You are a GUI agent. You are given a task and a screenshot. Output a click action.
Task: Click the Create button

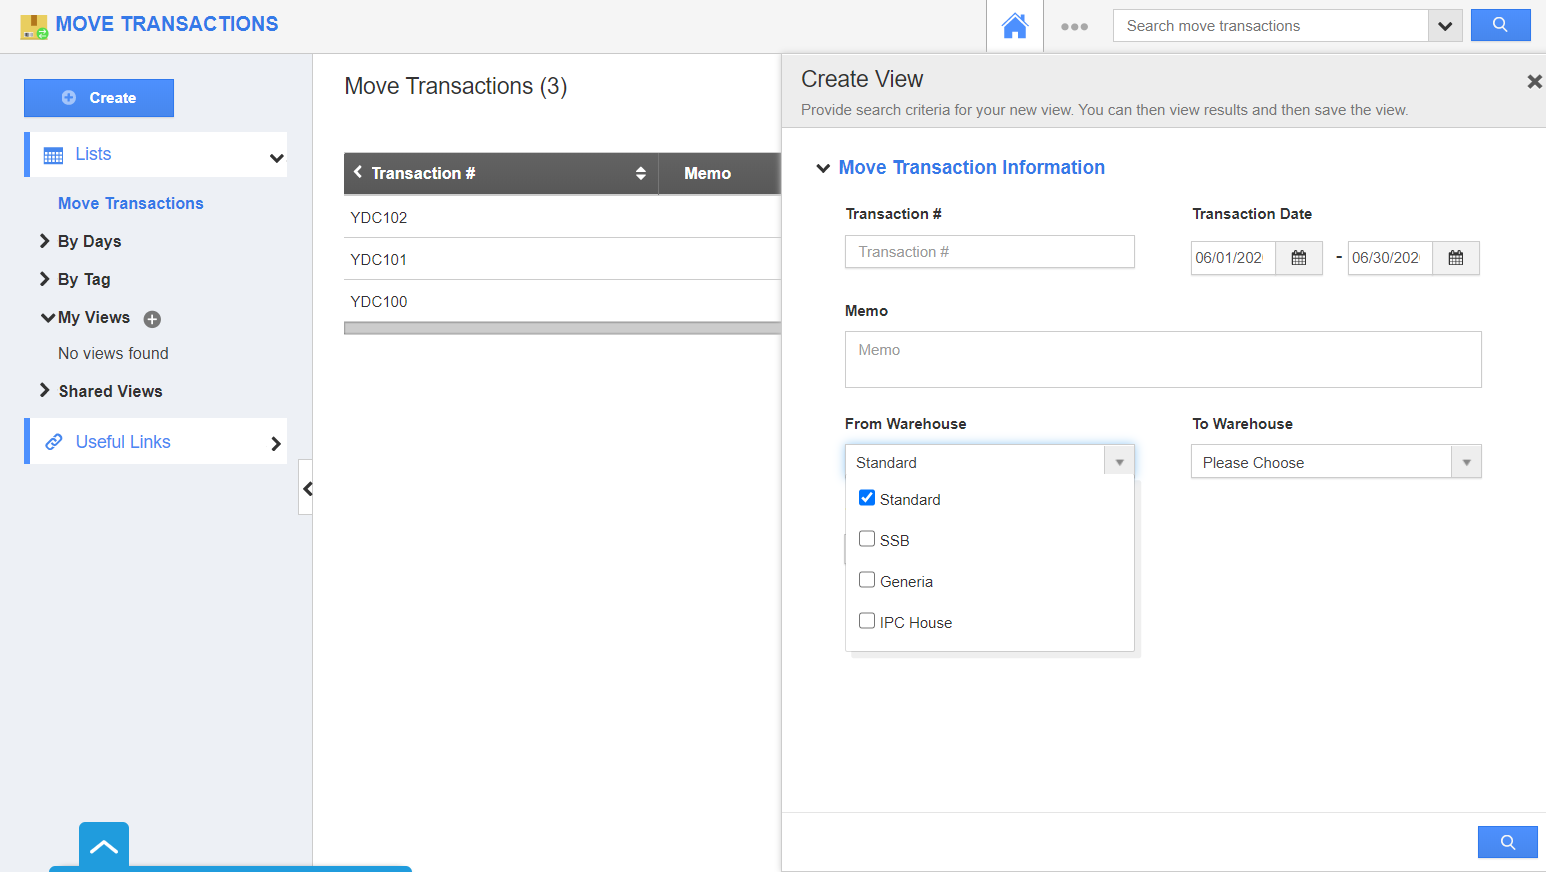tap(98, 98)
